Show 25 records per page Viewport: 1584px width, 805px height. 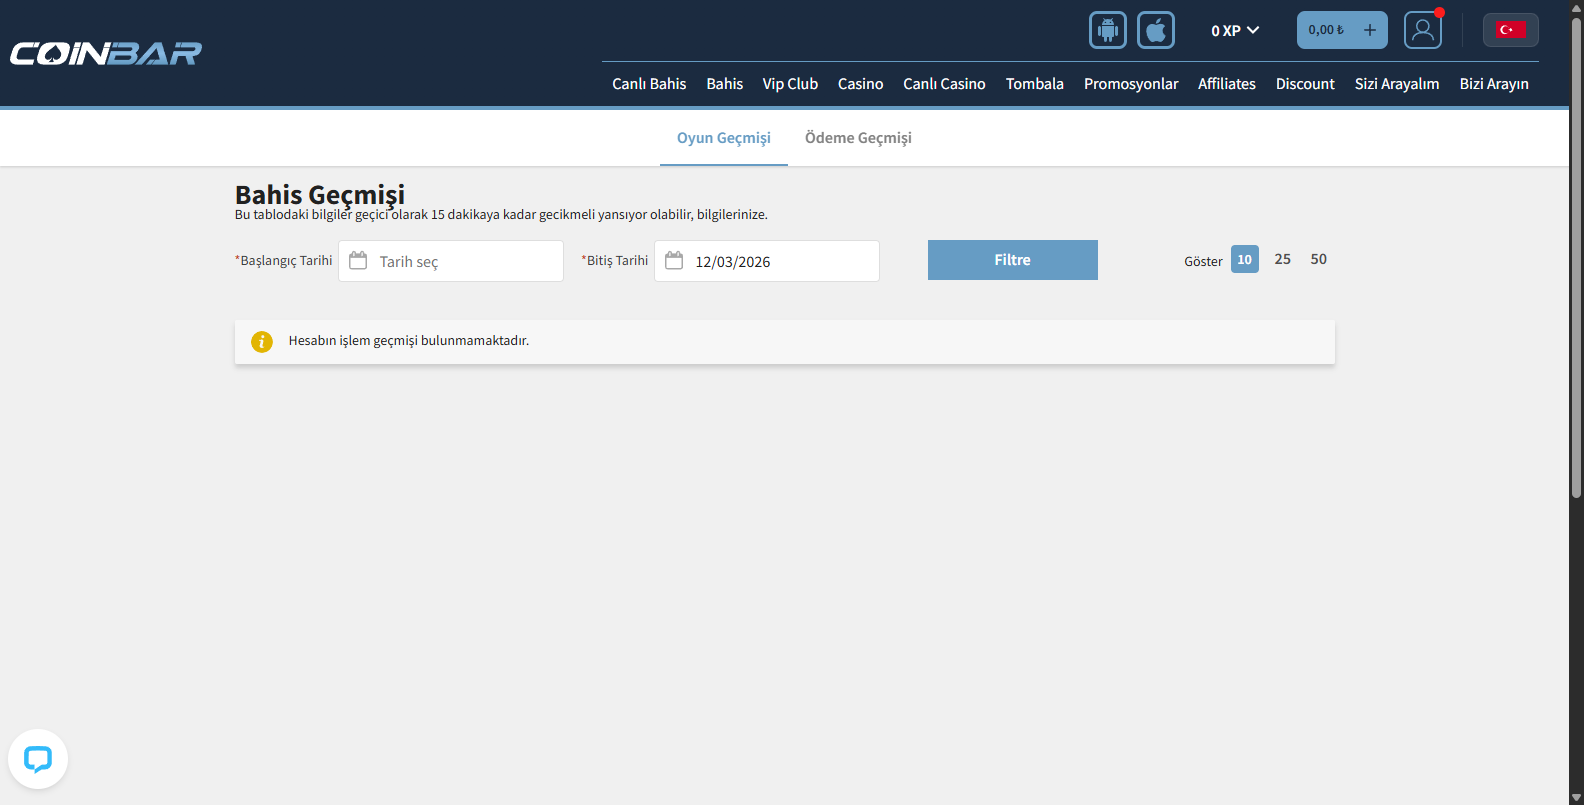tap(1283, 259)
